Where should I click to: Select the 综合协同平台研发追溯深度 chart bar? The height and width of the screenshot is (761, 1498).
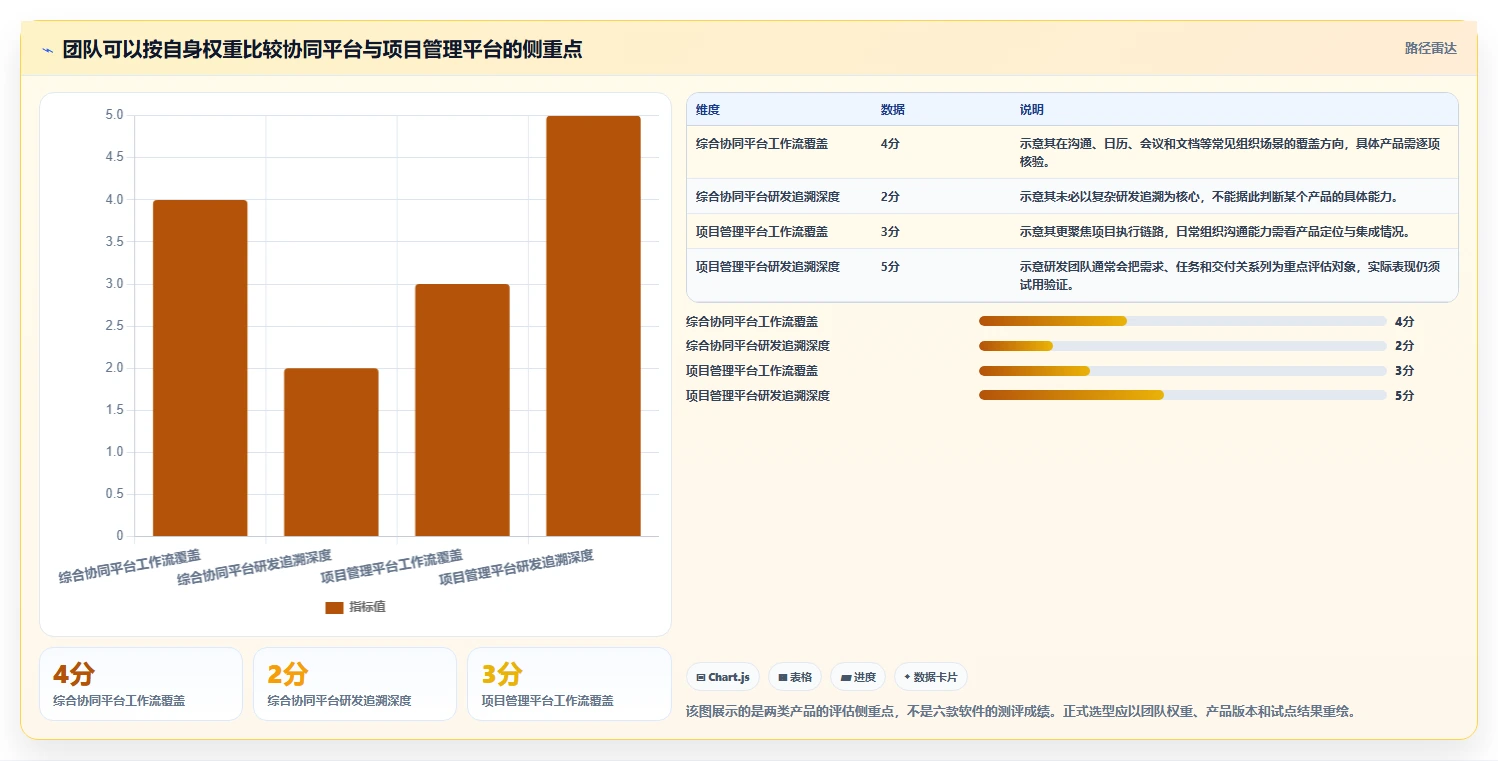(x=331, y=452)
